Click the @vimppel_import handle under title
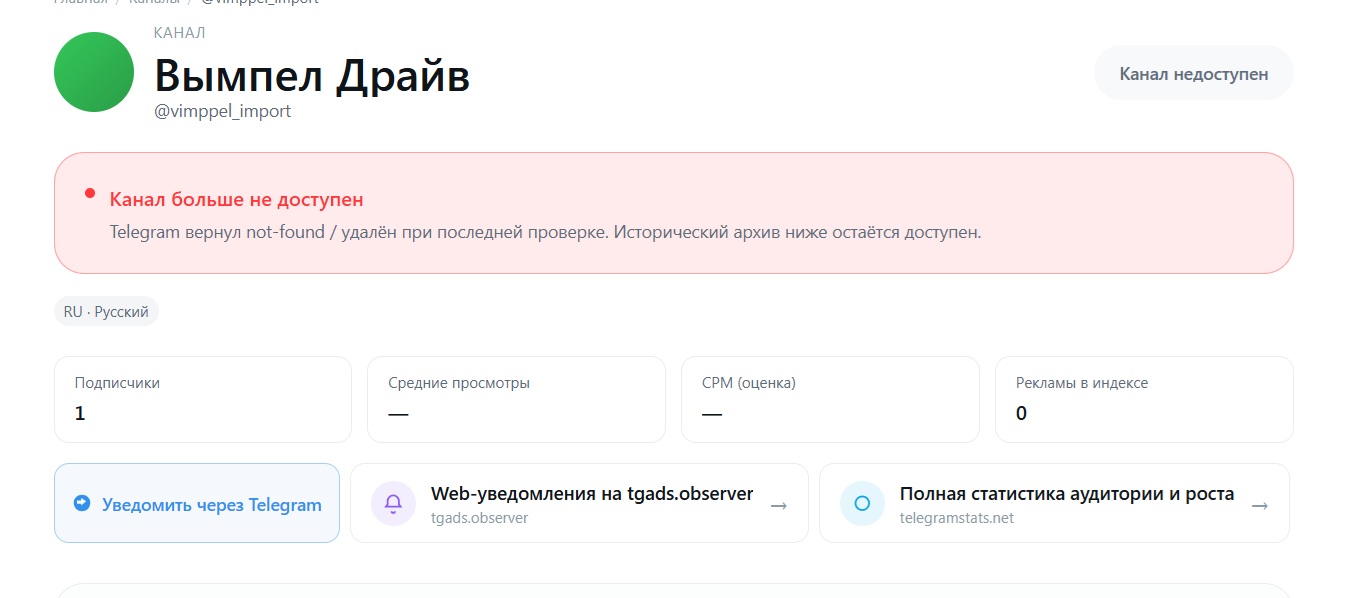 222,111
